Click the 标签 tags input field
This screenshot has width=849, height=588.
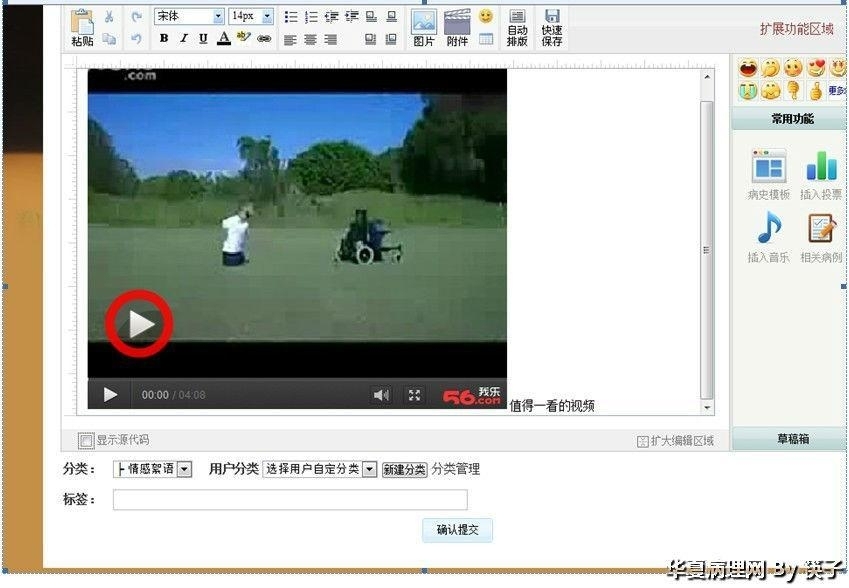point(290,499)
